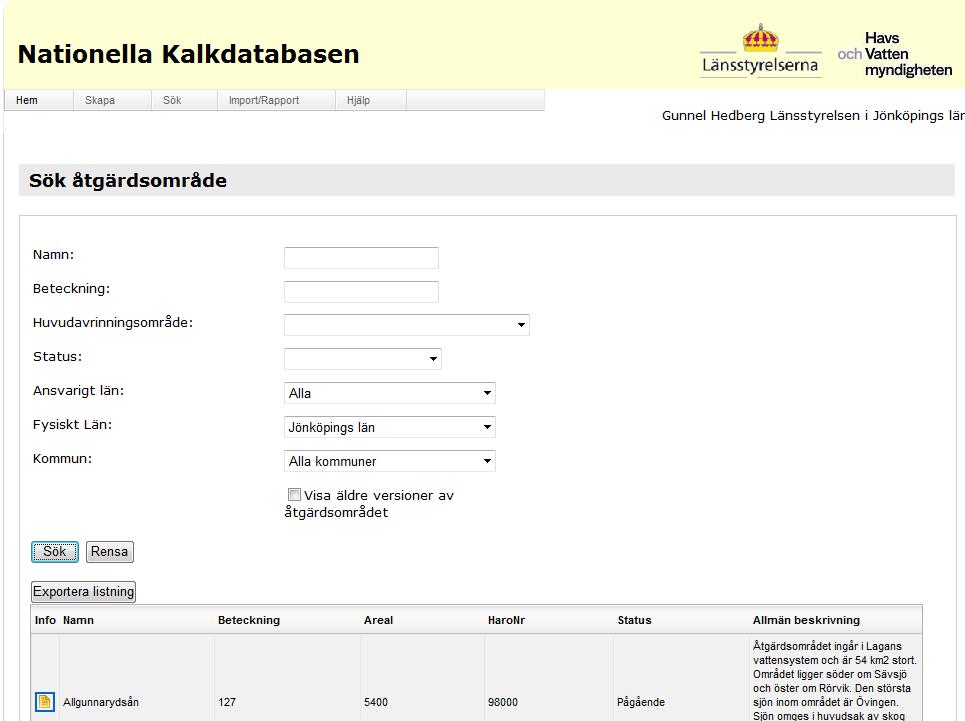
Task: Sort by Status column header
Action: [x=634, y=620]
